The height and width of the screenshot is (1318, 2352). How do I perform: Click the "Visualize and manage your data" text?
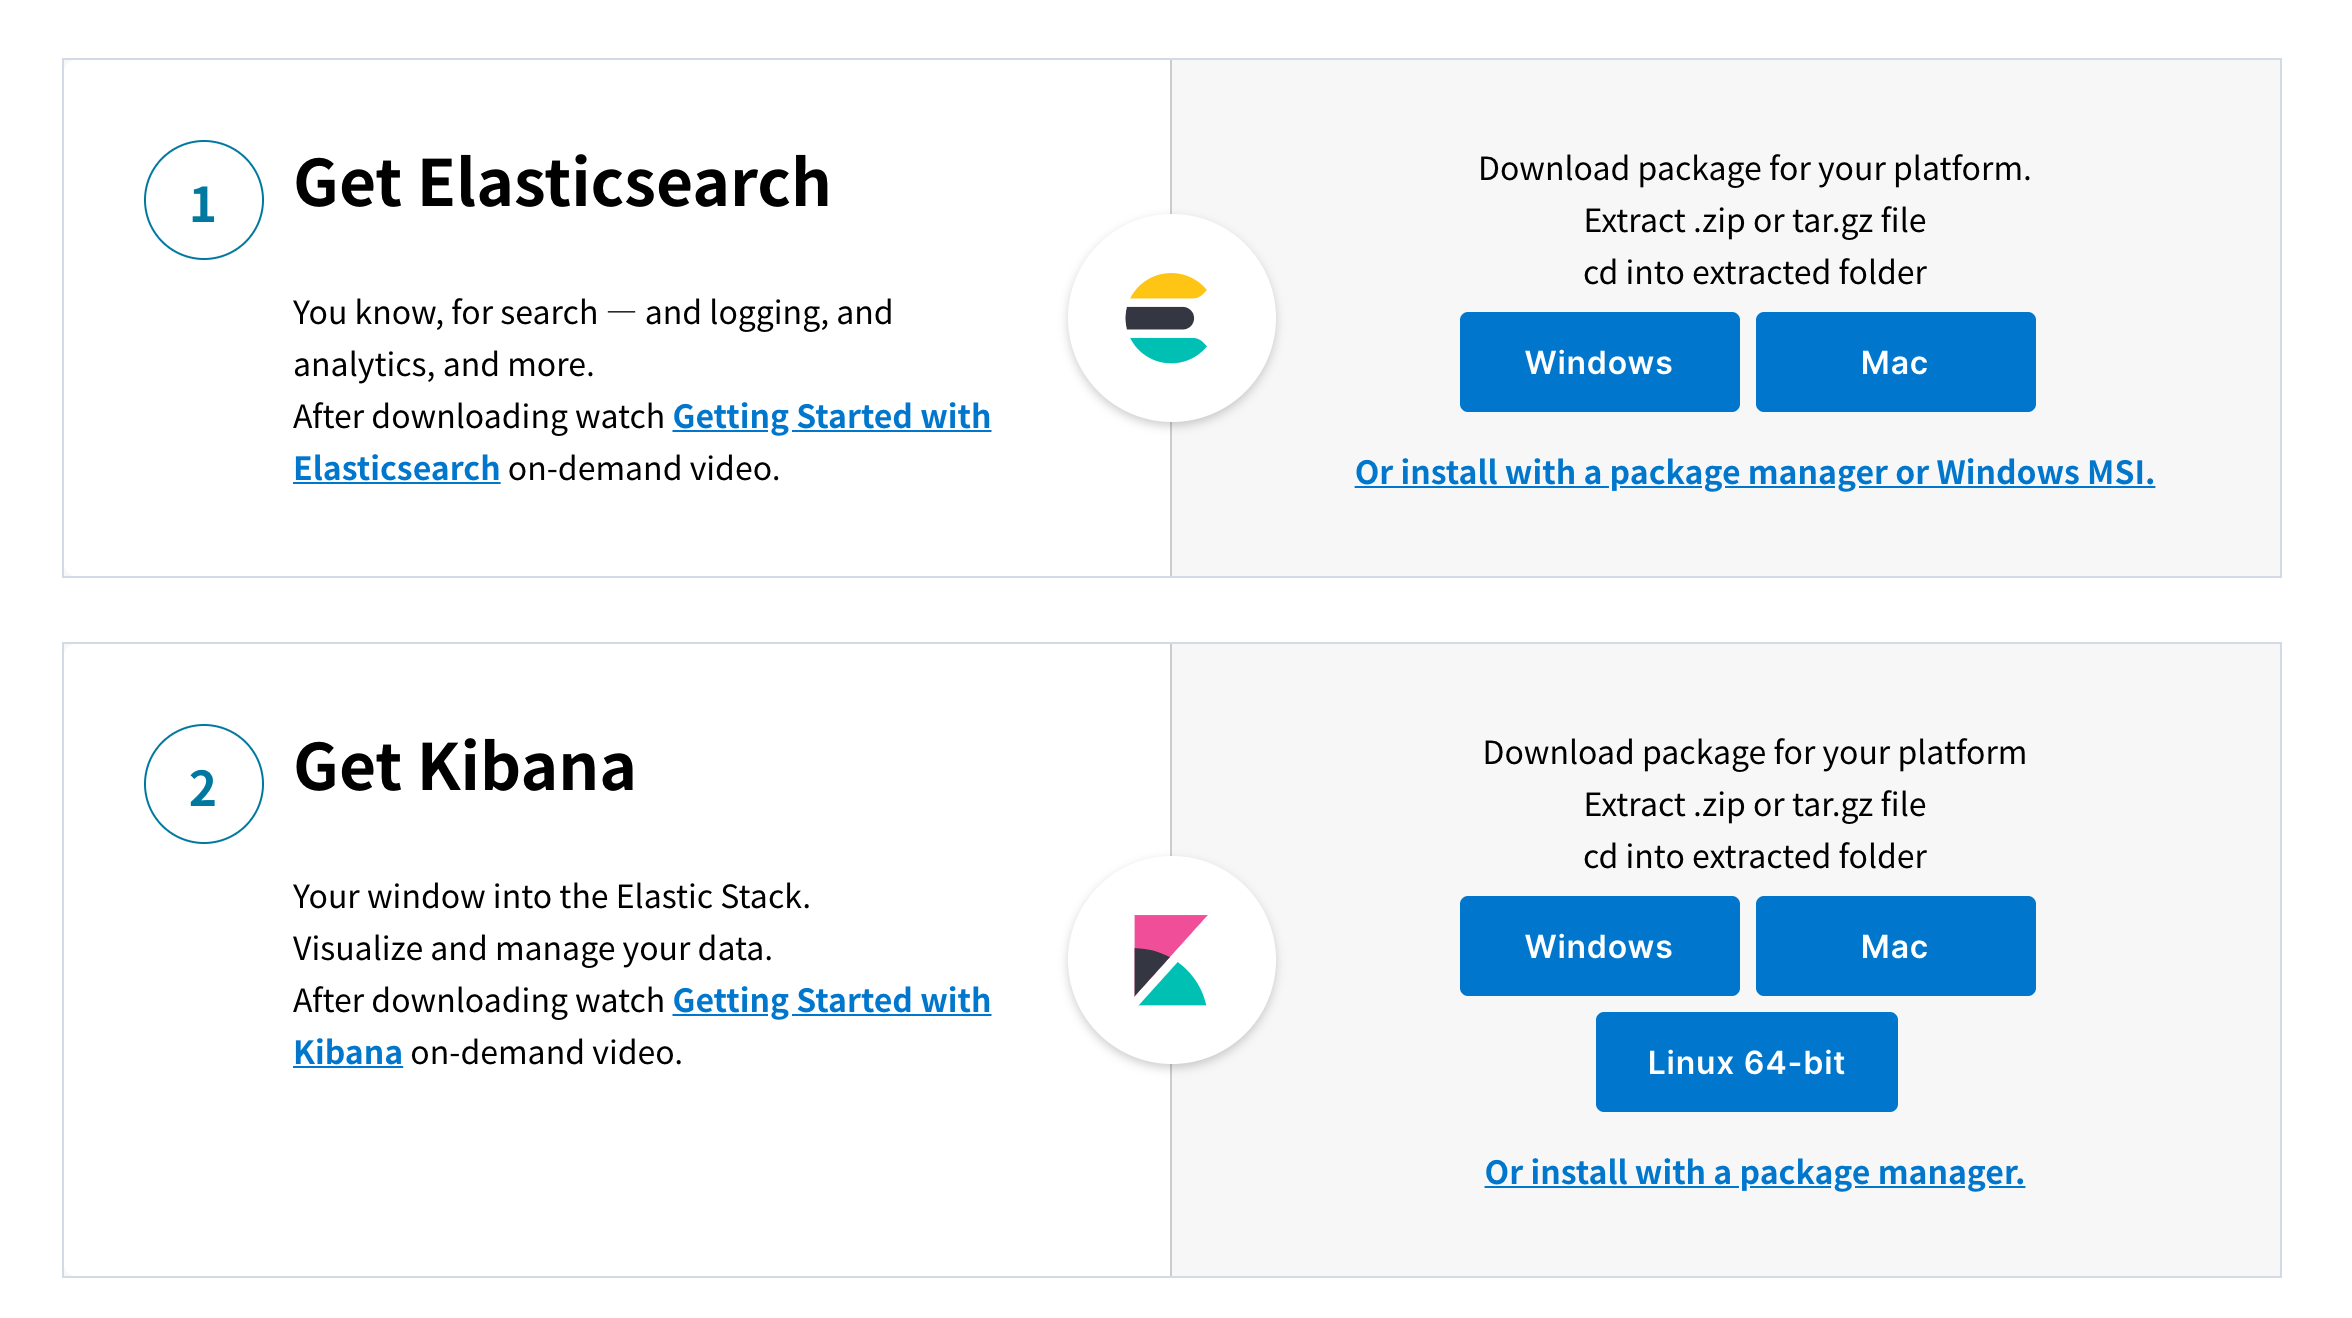click(x=532, y=949)
